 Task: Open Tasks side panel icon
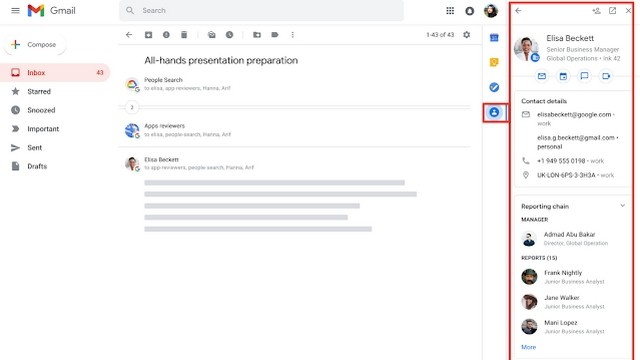(494, 87)
